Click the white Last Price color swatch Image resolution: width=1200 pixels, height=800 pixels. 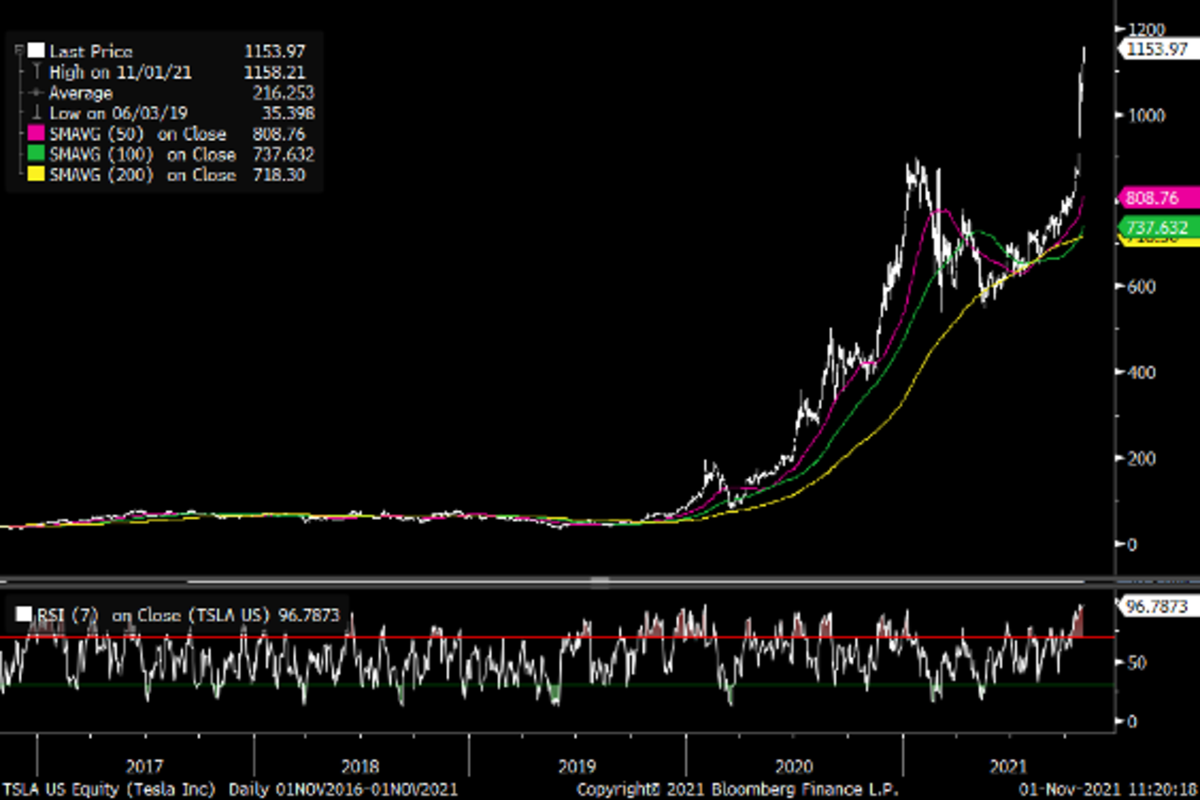coord(36,51)
